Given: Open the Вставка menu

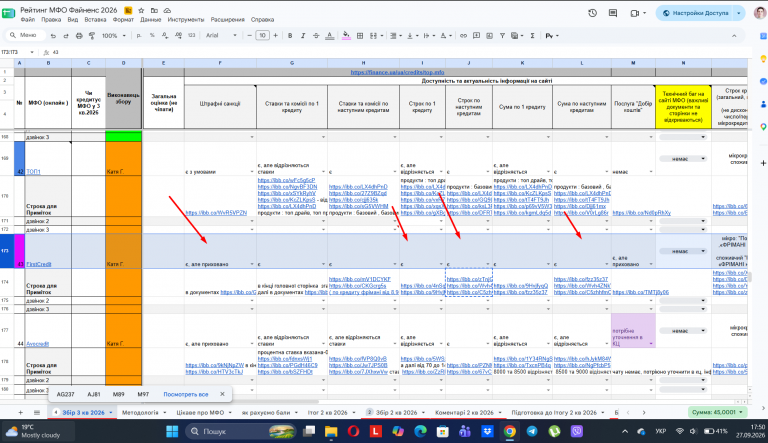Looking at the screenshot, I should point(95,20).
